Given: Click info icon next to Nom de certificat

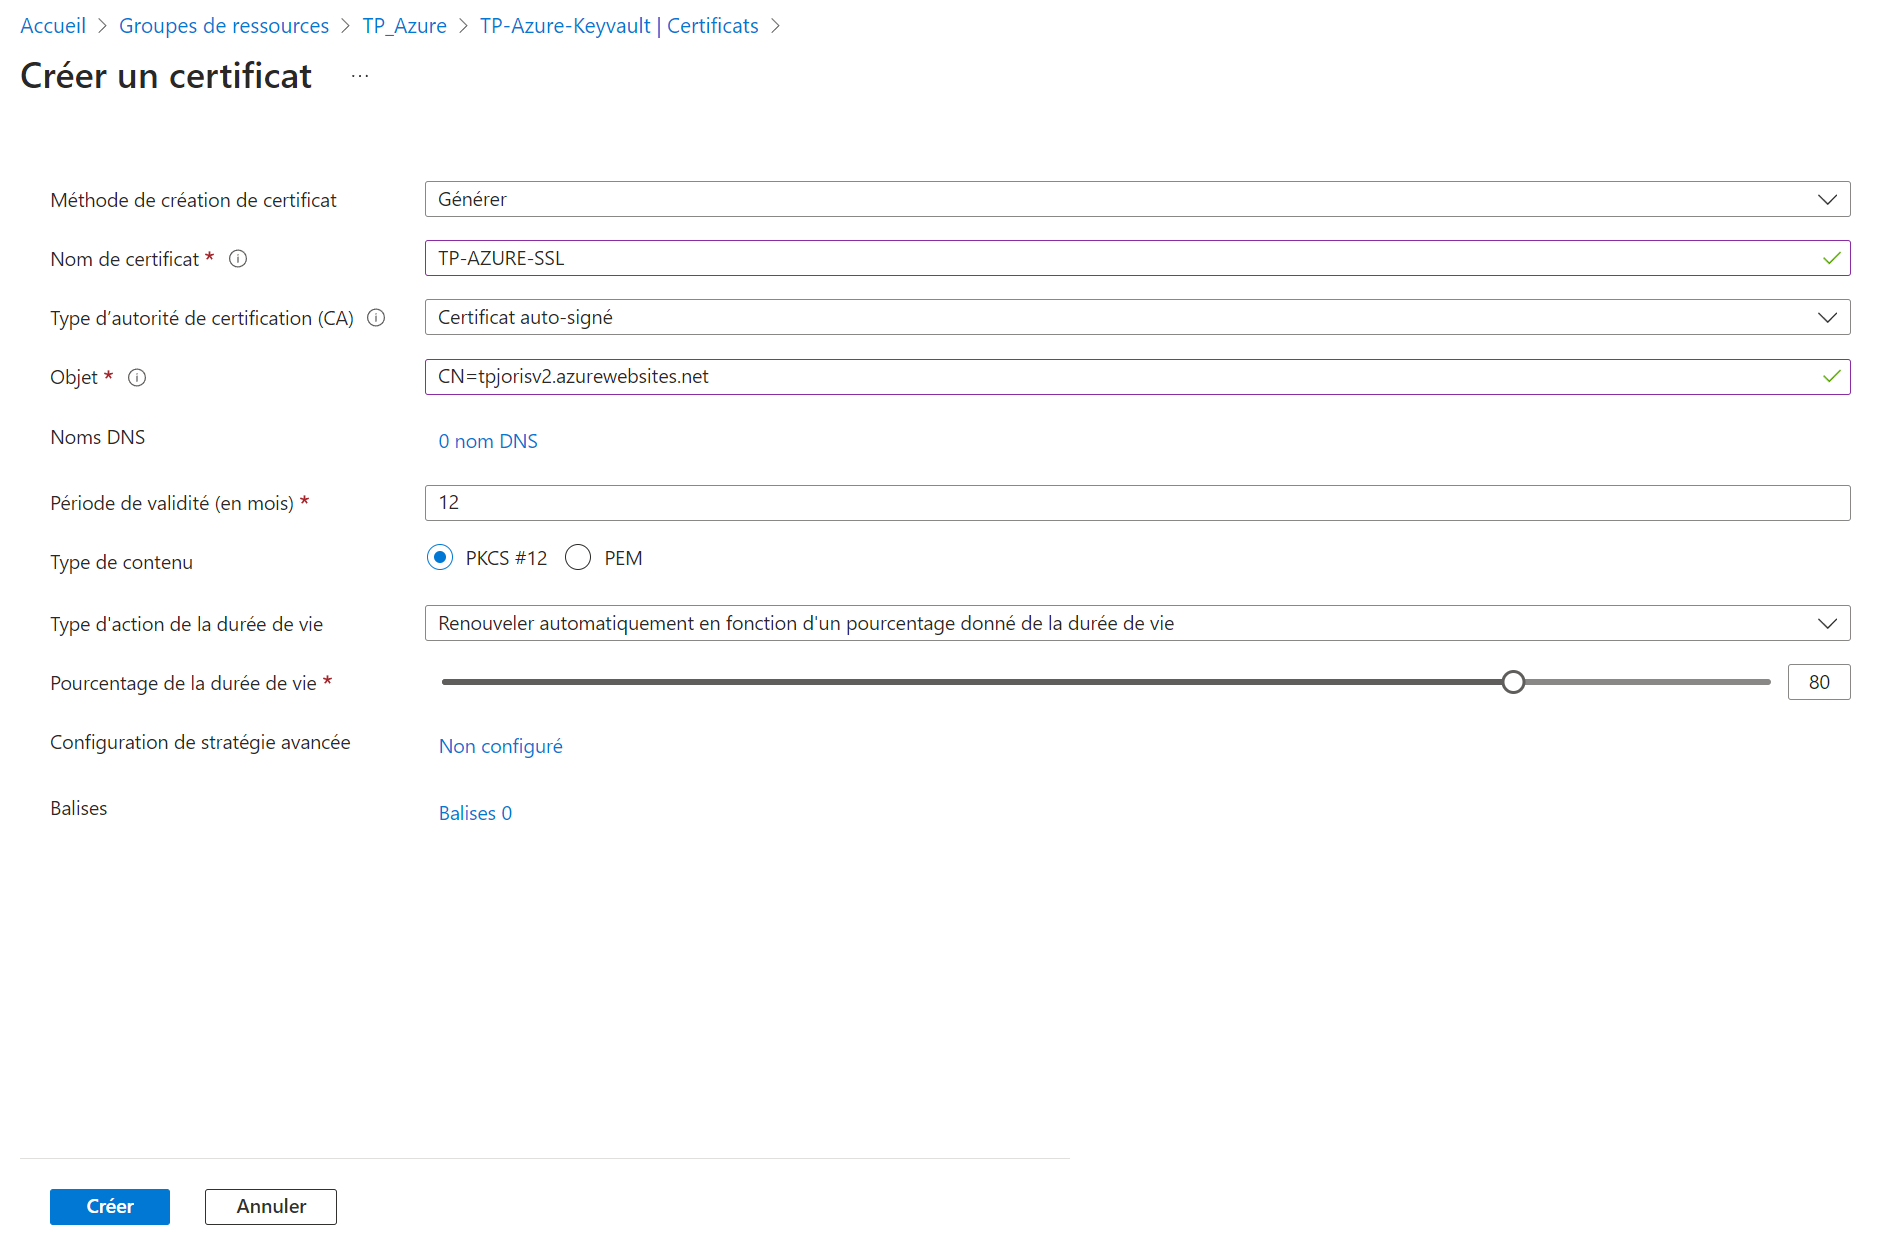Looking at the screenshot, I should [x=238, y=259].
